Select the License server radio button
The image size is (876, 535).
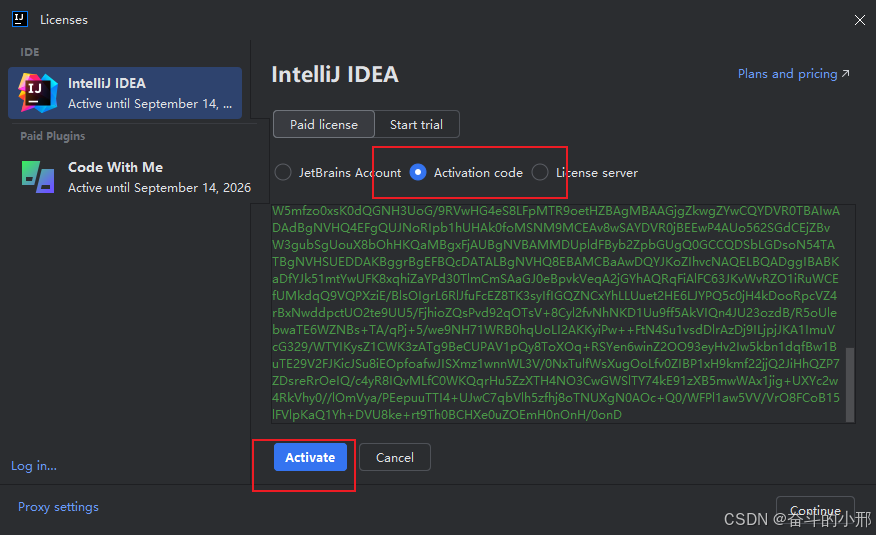pos(540,173)
